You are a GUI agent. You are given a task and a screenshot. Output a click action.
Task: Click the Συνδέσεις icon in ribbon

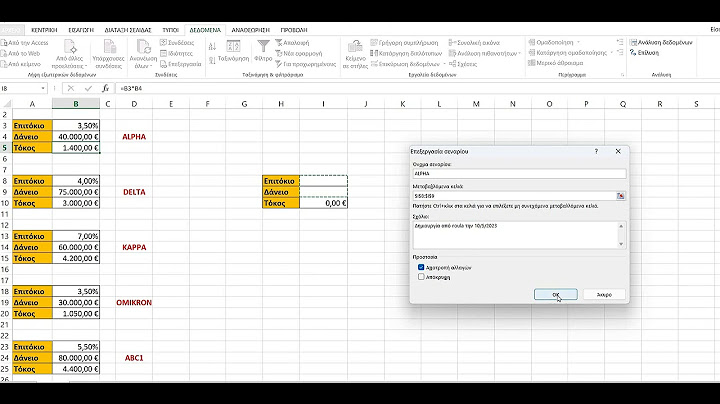click(x=163, y=43)
